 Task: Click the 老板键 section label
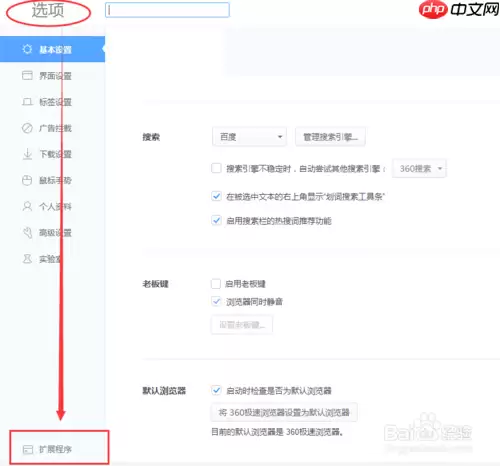pyautogui.click(x=155, y=284)
